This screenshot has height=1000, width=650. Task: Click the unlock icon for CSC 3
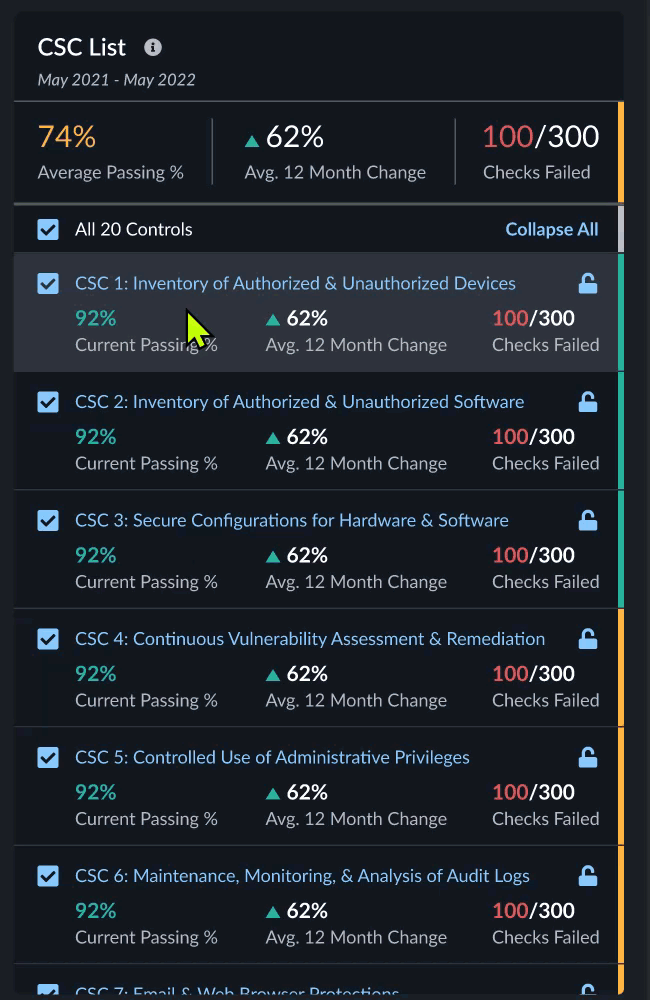coord(588,521)
